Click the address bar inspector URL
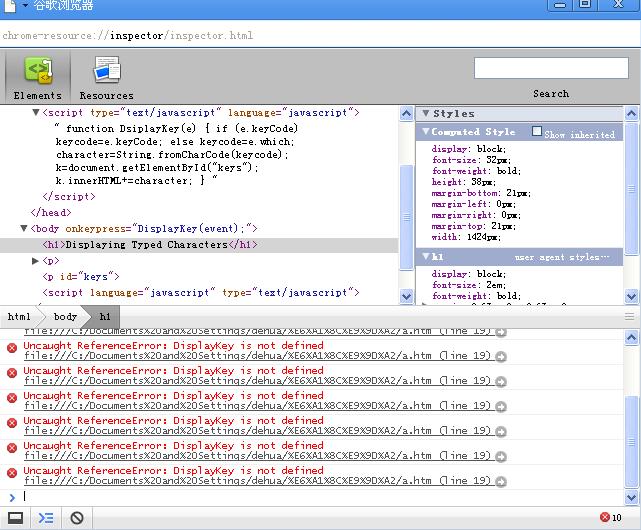Screen dimensions: 641x530 coord(128,36)
